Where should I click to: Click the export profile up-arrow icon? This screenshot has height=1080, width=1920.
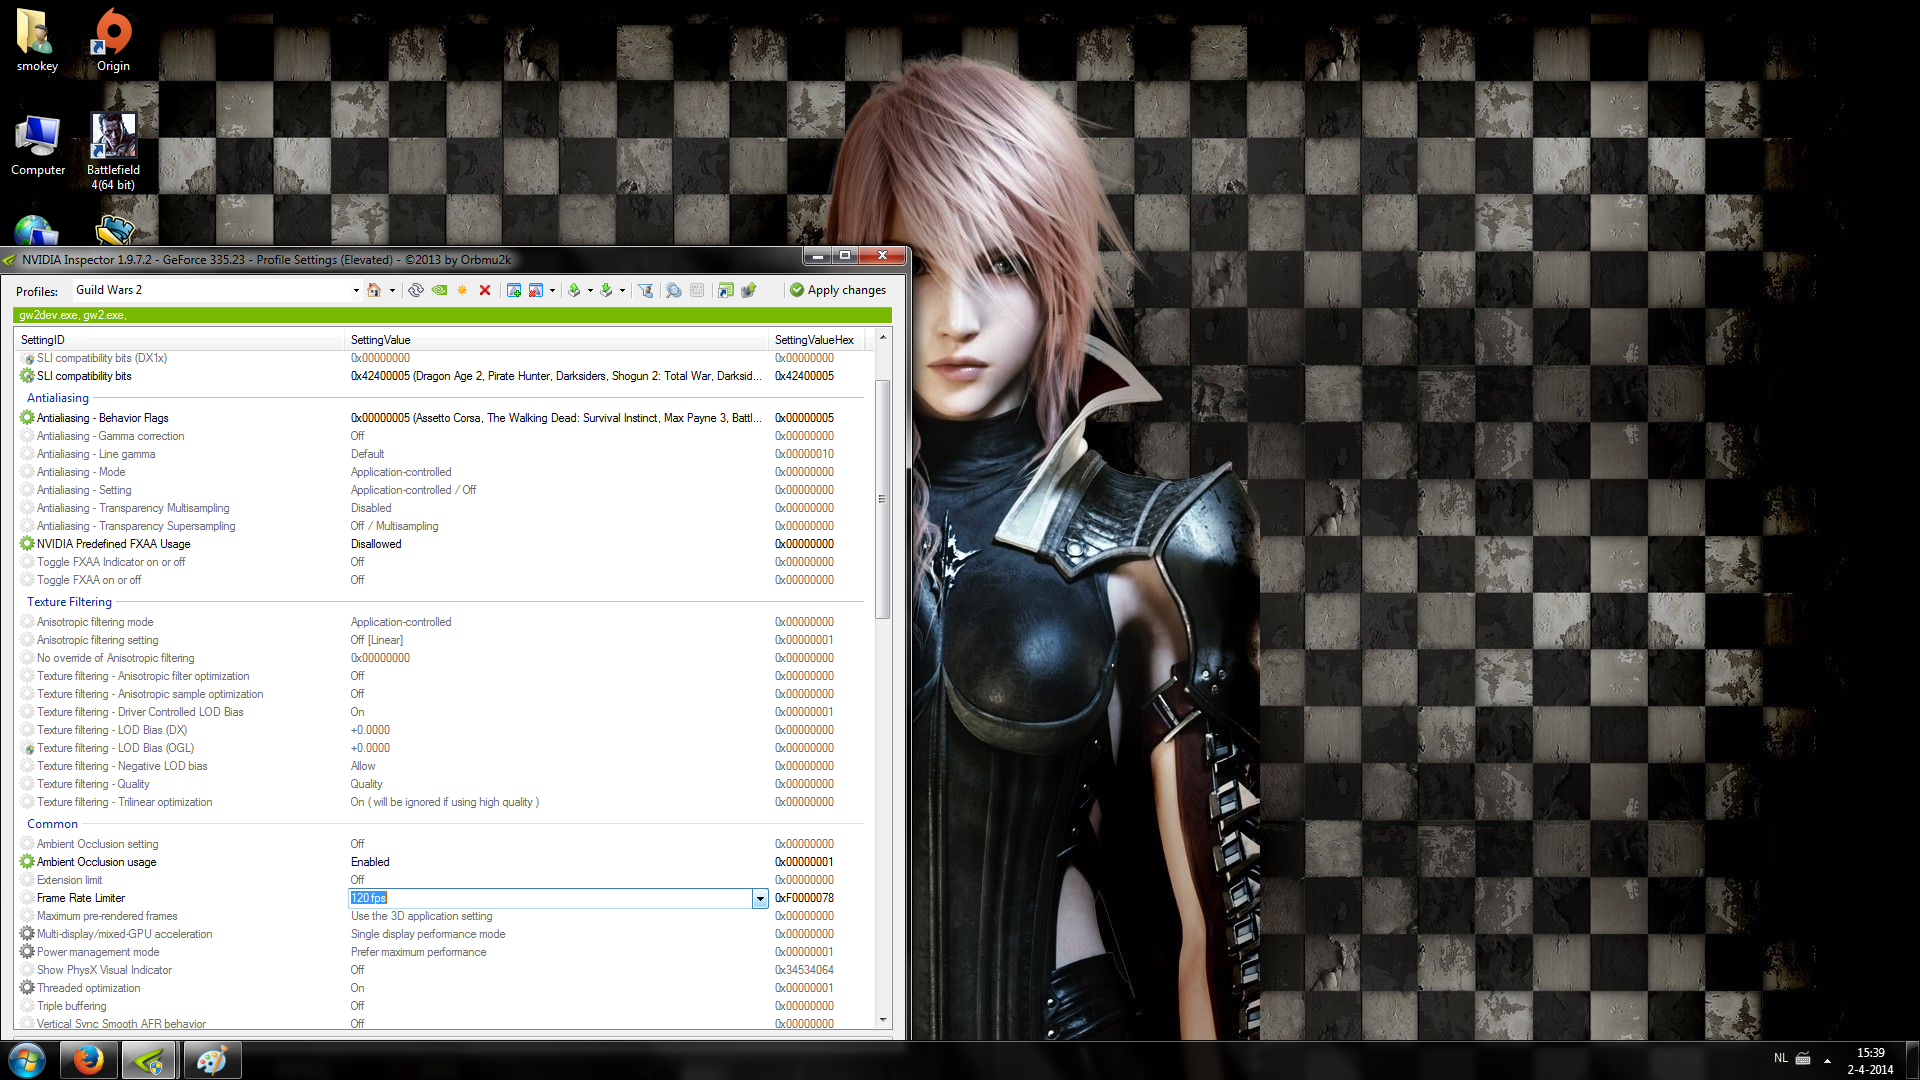click(574, 290)
